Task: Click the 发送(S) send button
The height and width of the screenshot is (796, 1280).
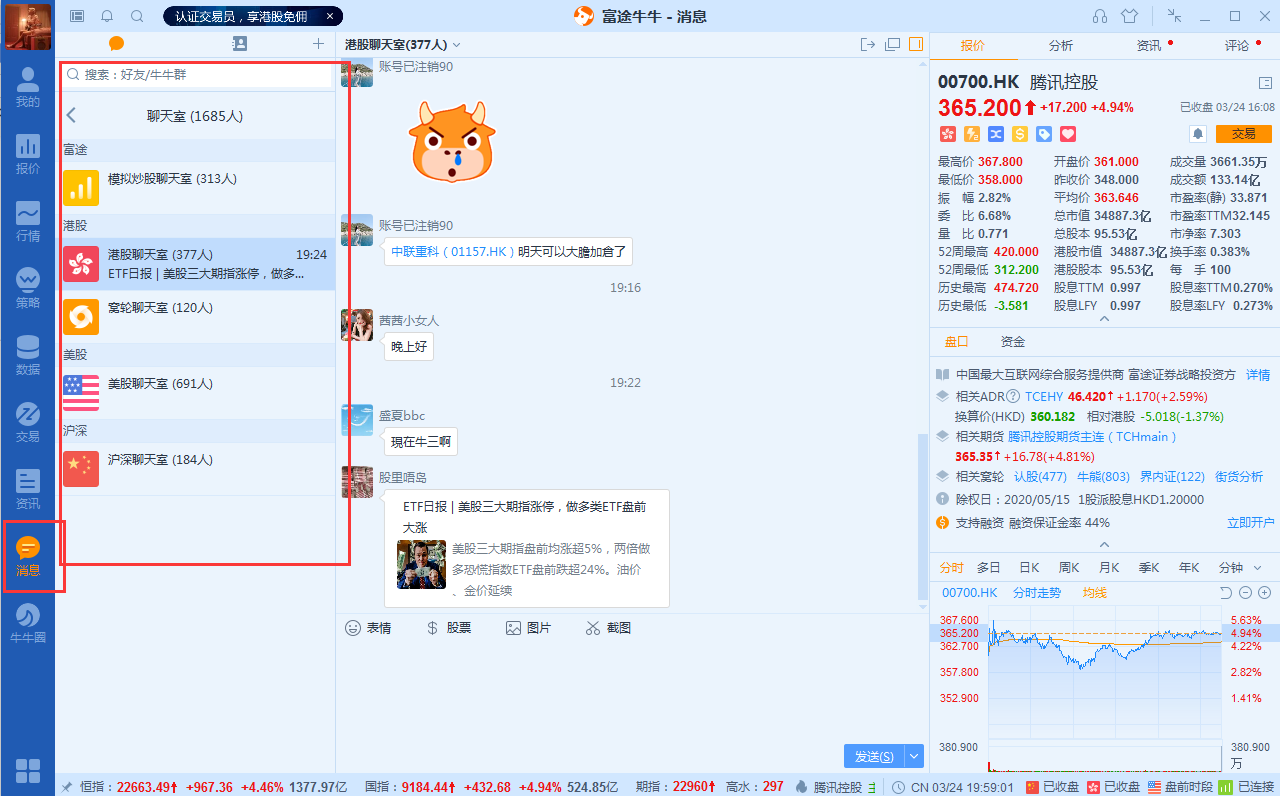Action: pos(875,756)
